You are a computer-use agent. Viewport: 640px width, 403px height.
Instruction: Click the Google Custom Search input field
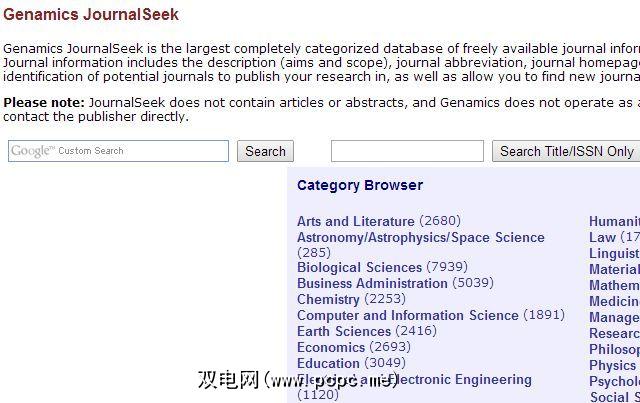pyautogui.click(x=119, y=151)
